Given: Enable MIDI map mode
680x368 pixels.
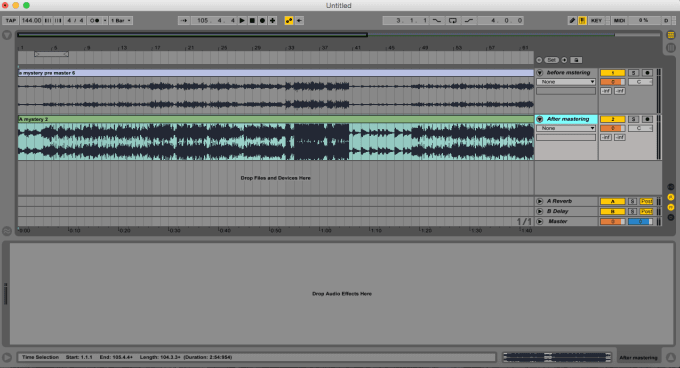Looking at the screenshot, I should pos(619,20).
